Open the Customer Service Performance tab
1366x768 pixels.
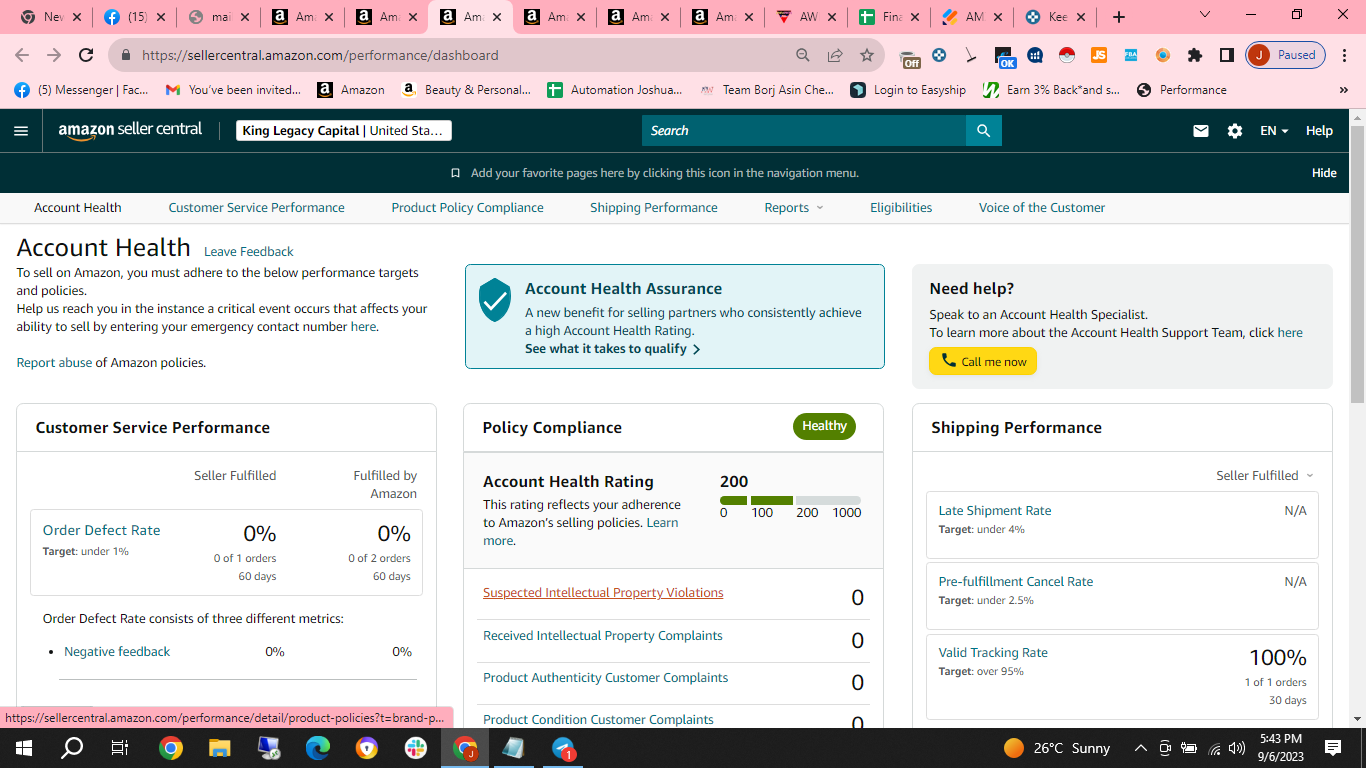256,208
